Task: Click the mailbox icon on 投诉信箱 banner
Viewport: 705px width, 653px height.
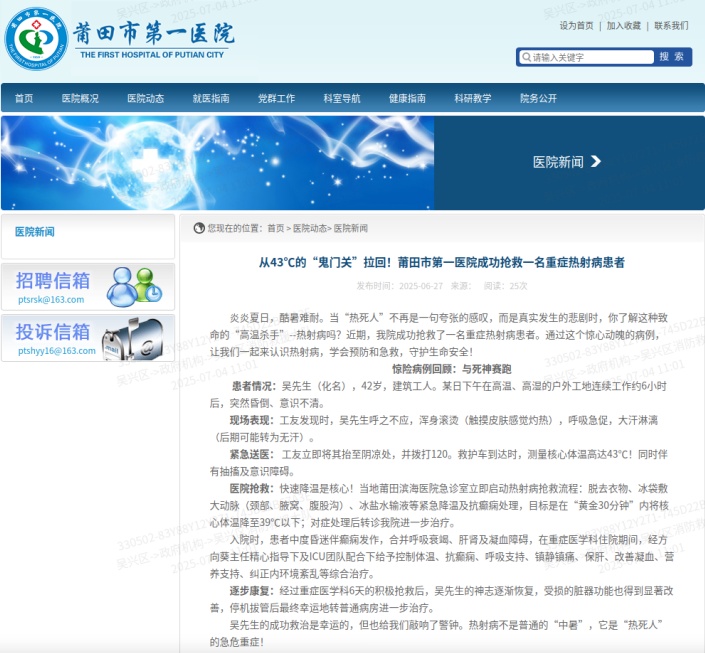Action: click(x=132, y=339)
